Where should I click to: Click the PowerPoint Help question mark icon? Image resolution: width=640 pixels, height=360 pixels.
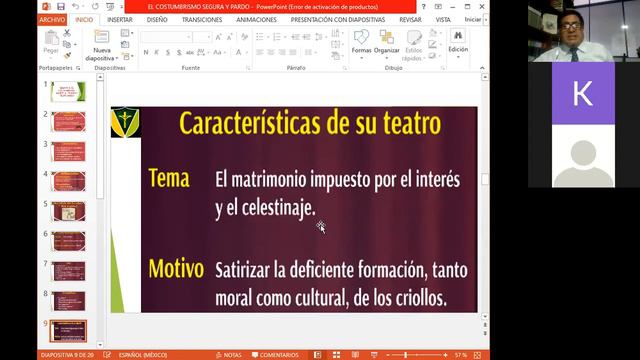coord(423,7)
